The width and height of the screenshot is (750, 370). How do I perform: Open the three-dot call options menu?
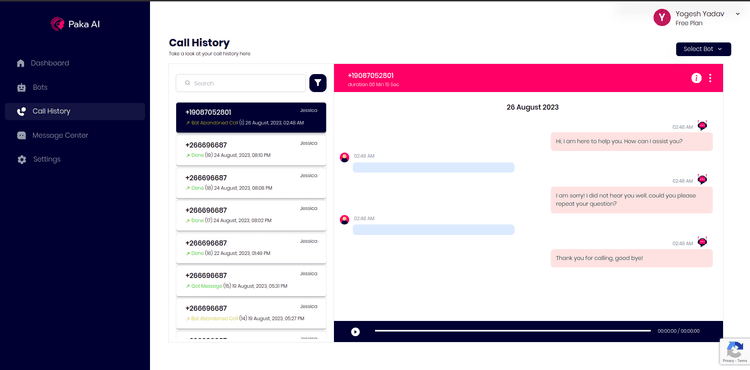pyautogui.click(x=710, y=78)
